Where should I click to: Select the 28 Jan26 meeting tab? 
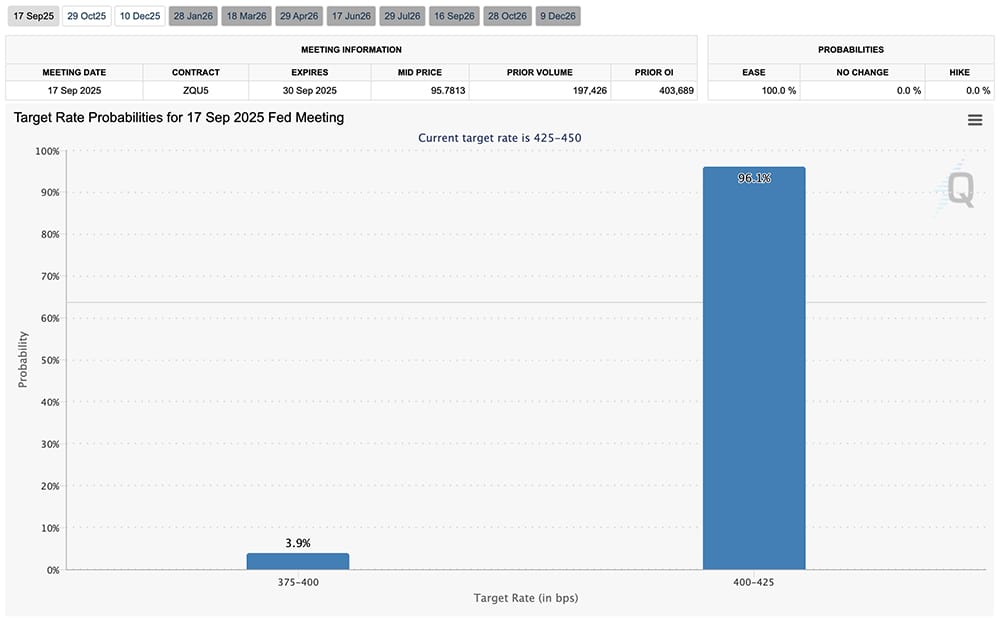[193, 16]
